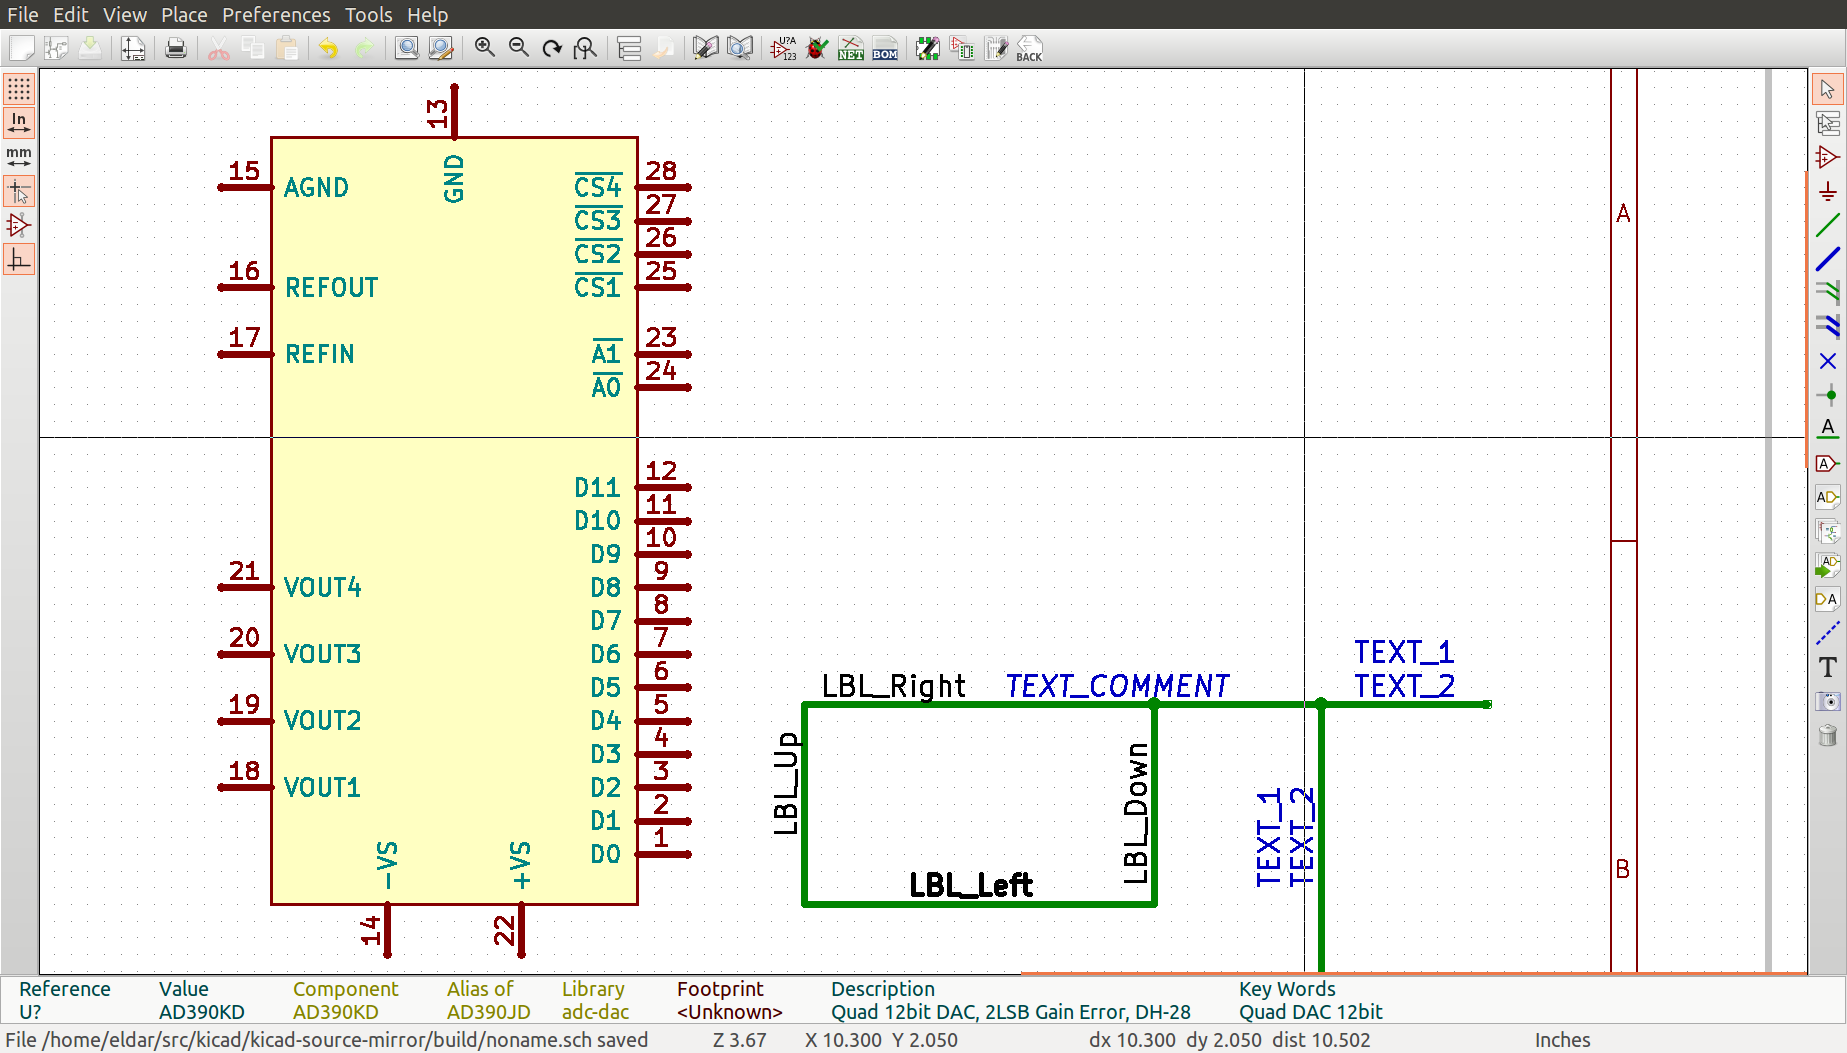Zoom in using the magnifier plus icon
This screenshot has height=1053, width=1847.
(x=485, y=48)
